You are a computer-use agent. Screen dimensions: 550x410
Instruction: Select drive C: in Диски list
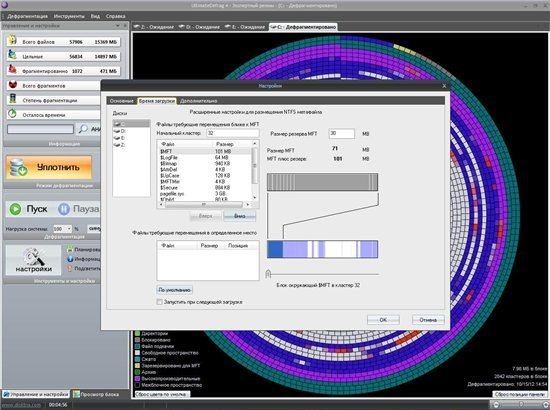click(x=131, y=124)
